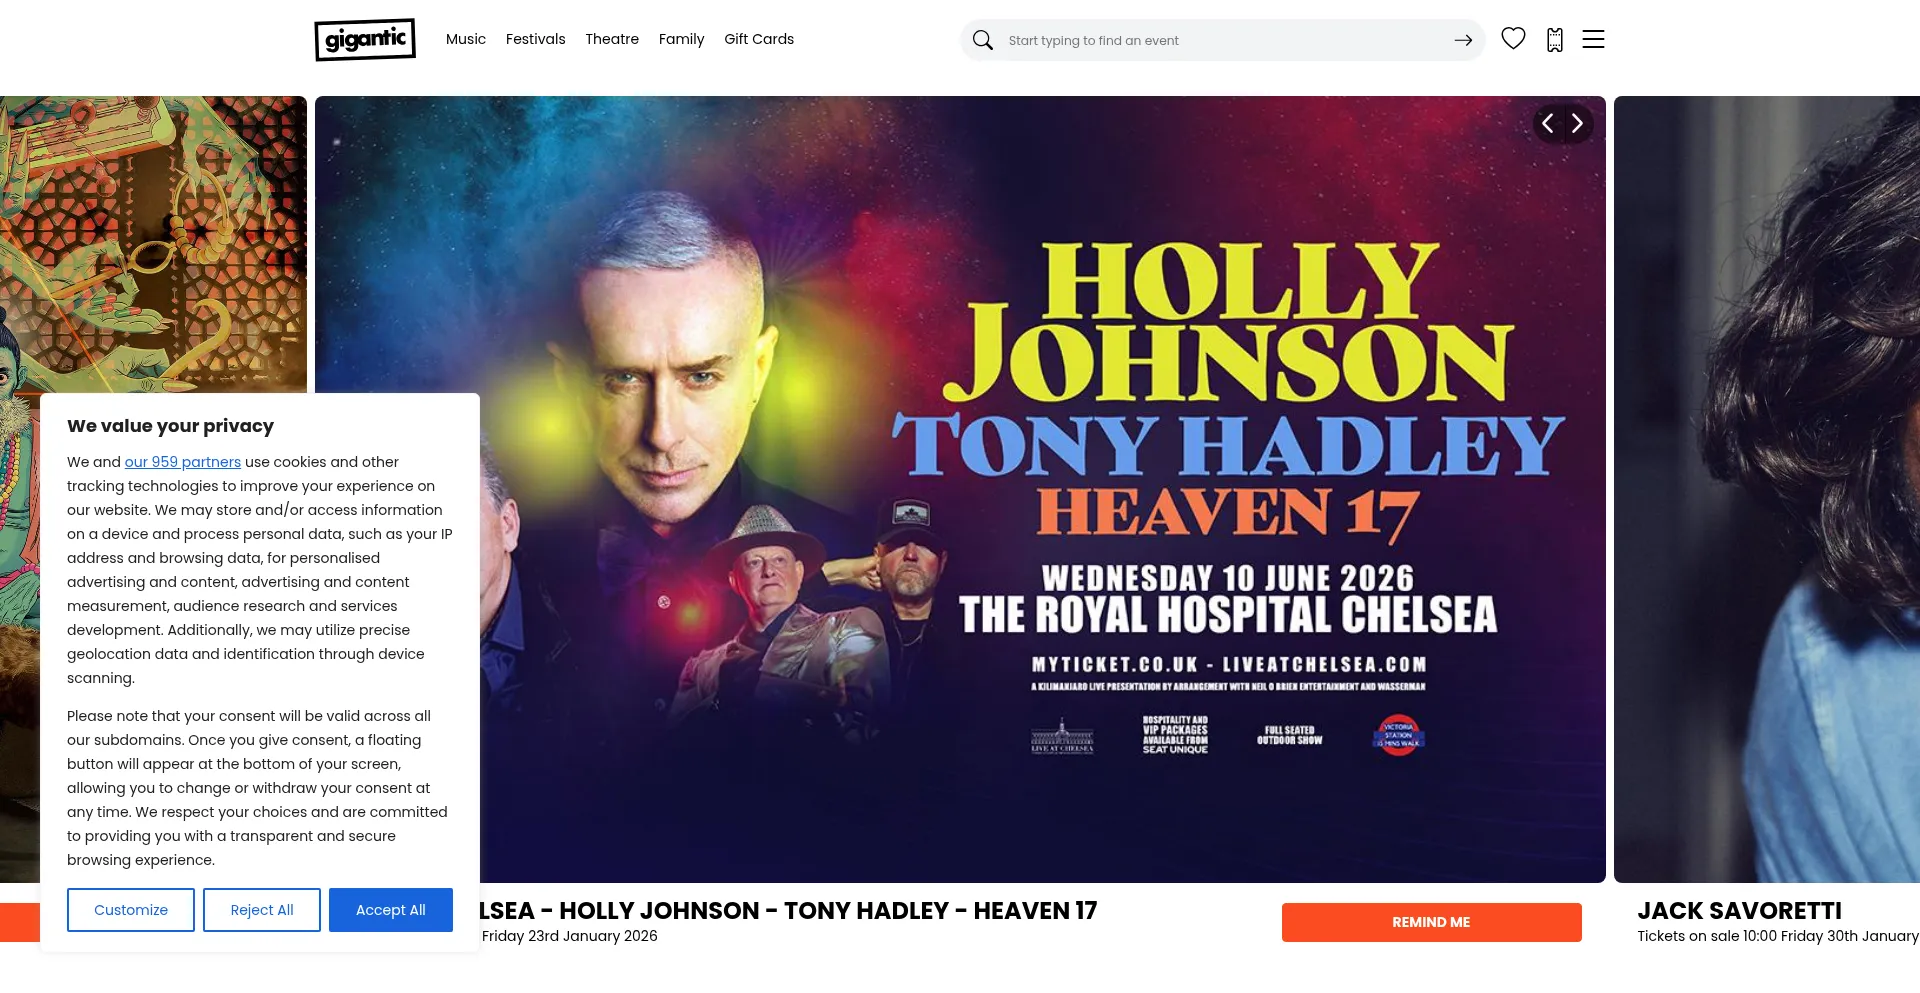Open the Jack Savoretti banner image

(1767, 489)
